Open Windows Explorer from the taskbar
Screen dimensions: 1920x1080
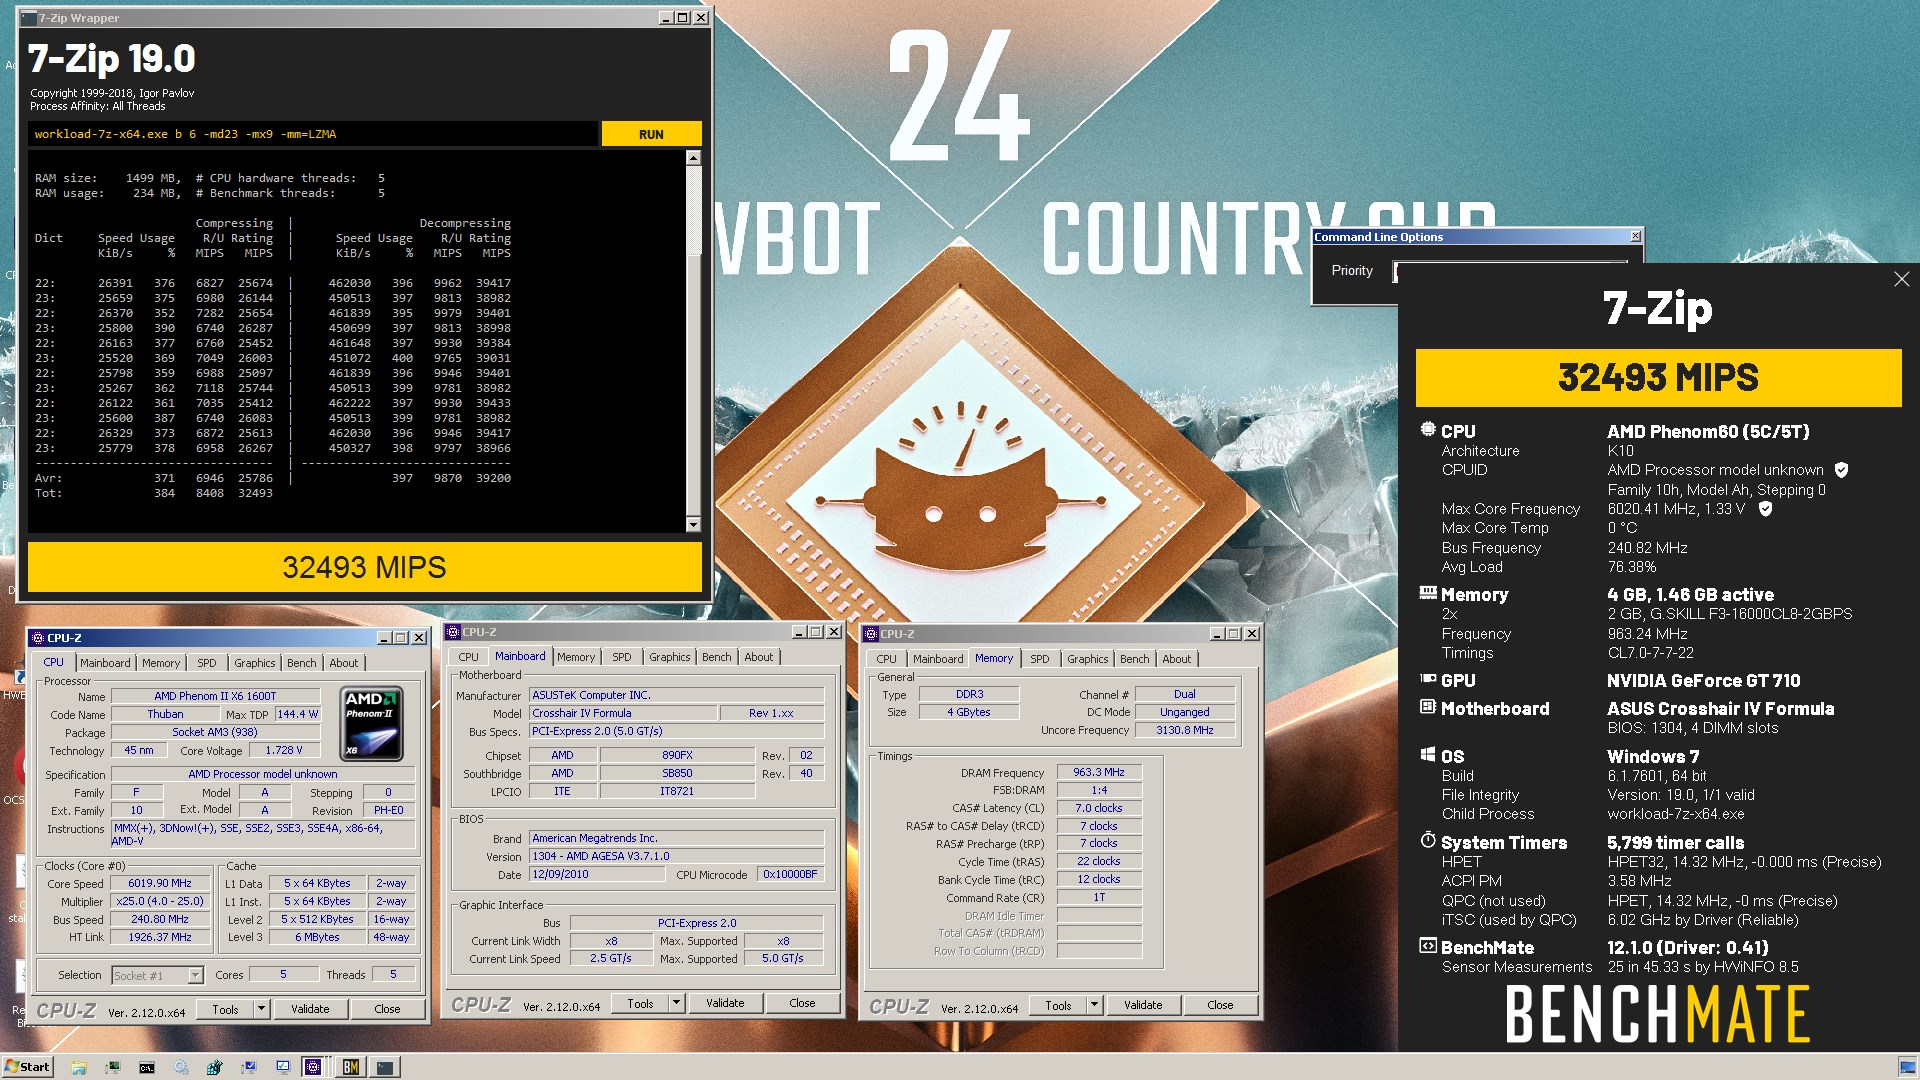click(x=78, y=1067)
